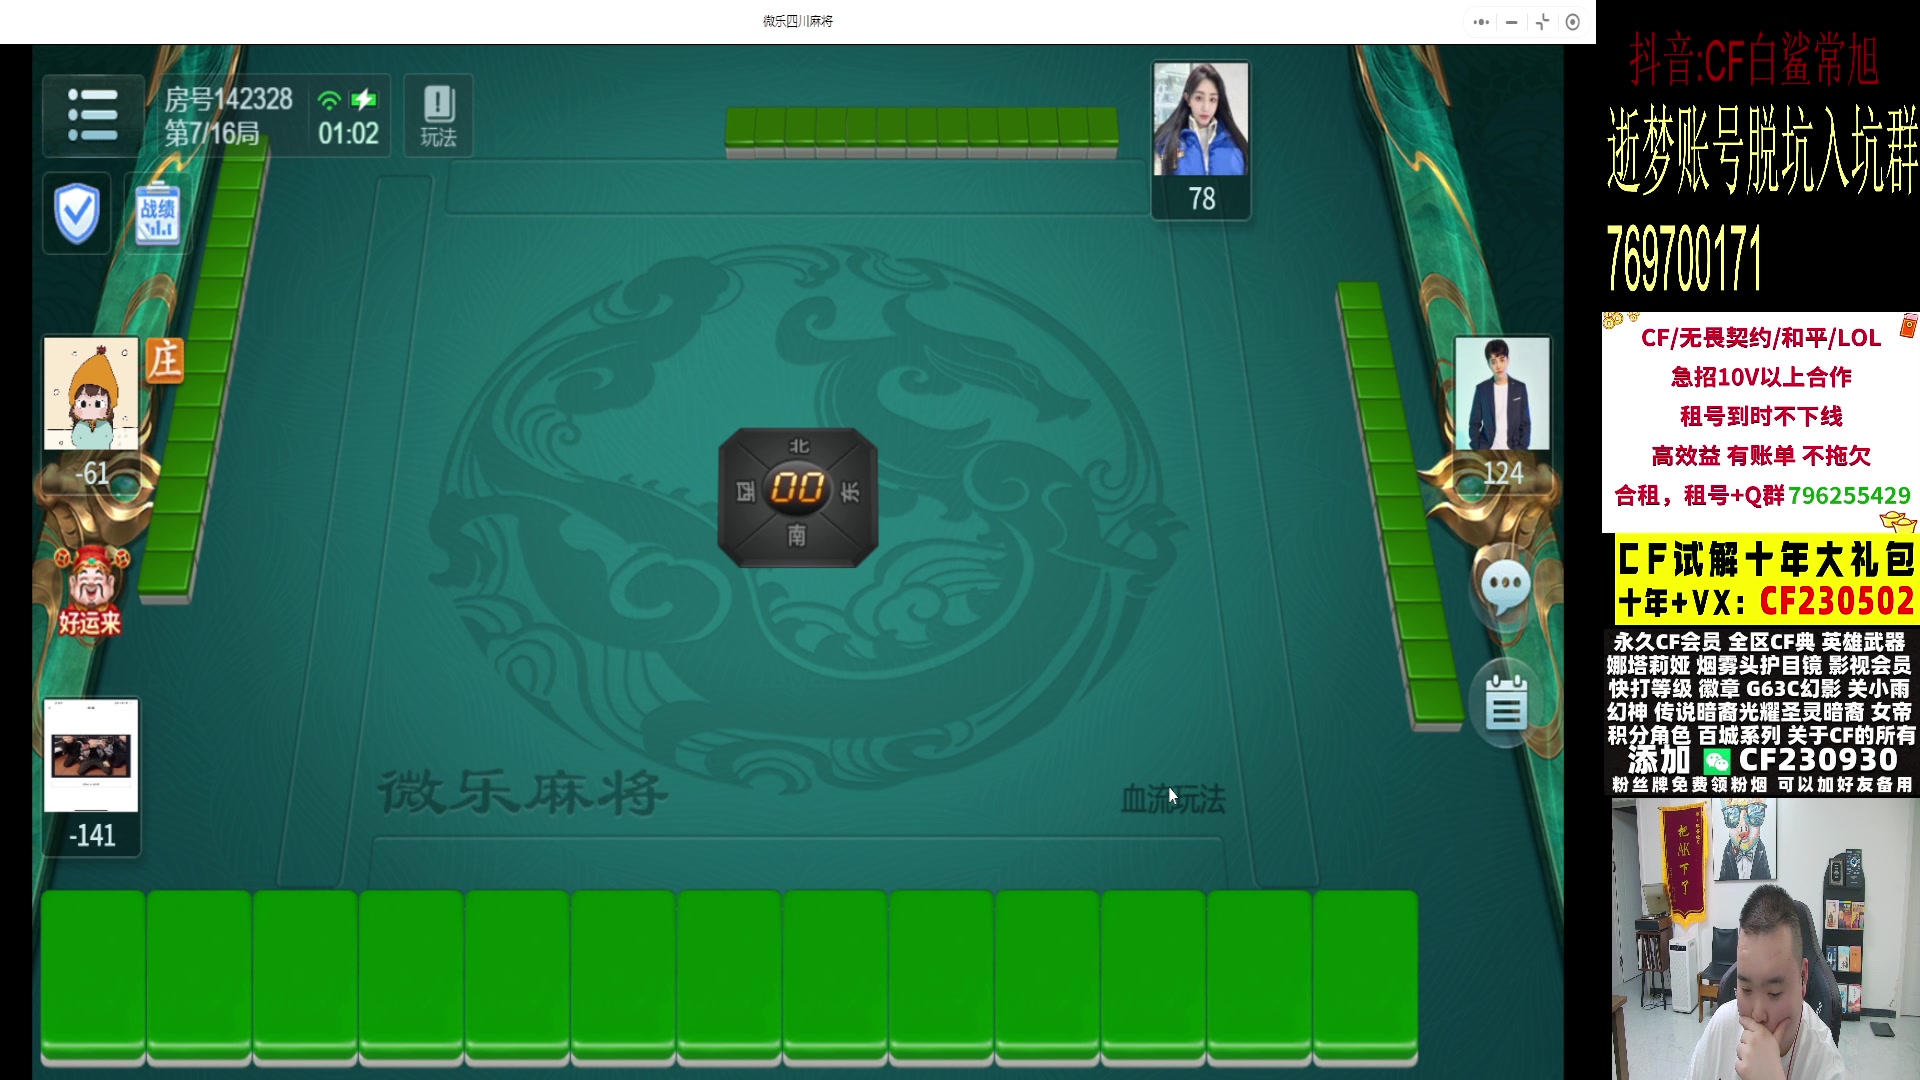
Task: Click the top player's avatar
Action: [x=1200, y=120]
